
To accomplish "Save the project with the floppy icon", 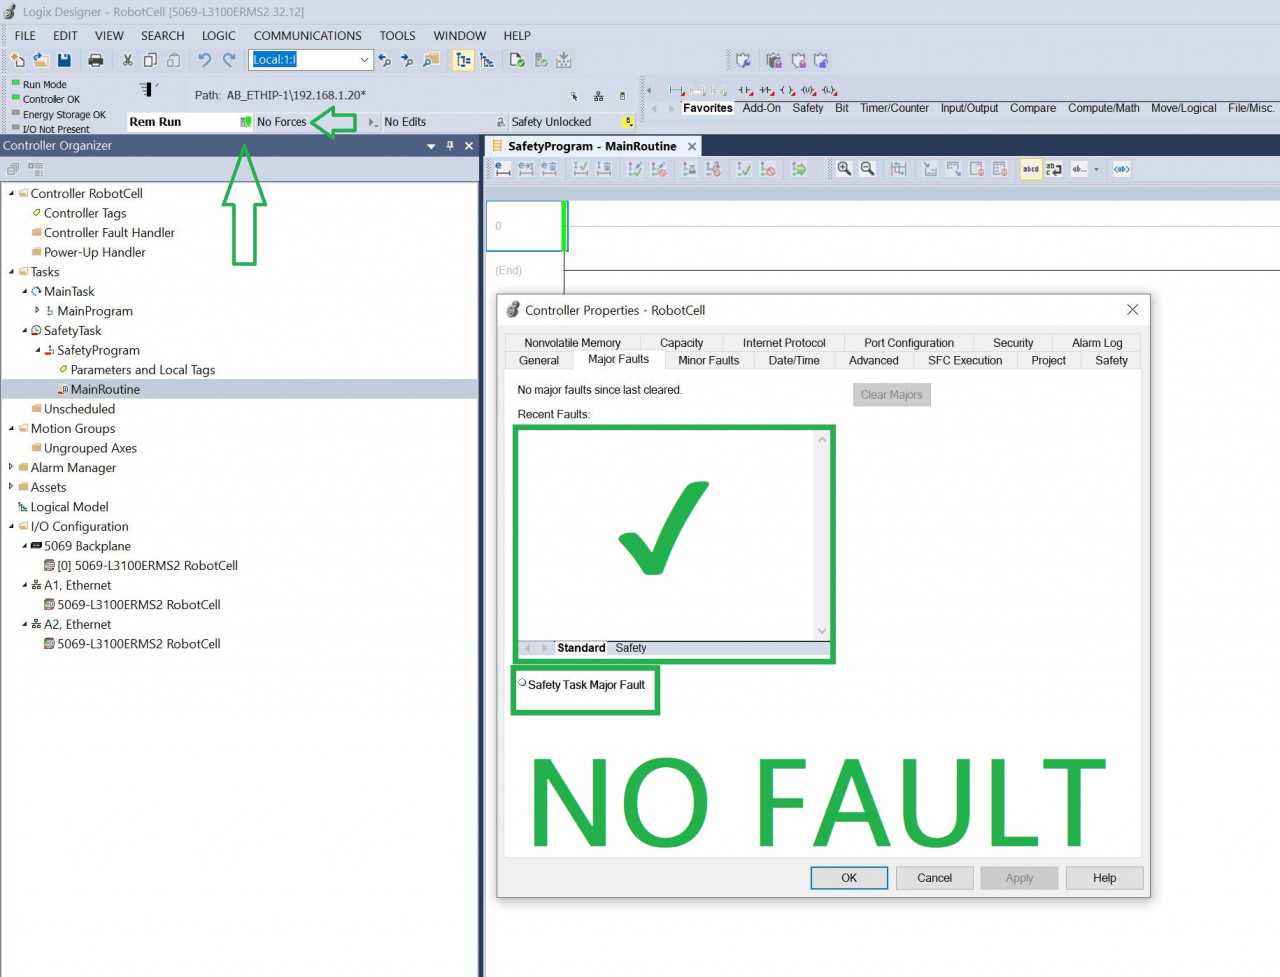I will (64, 60).
